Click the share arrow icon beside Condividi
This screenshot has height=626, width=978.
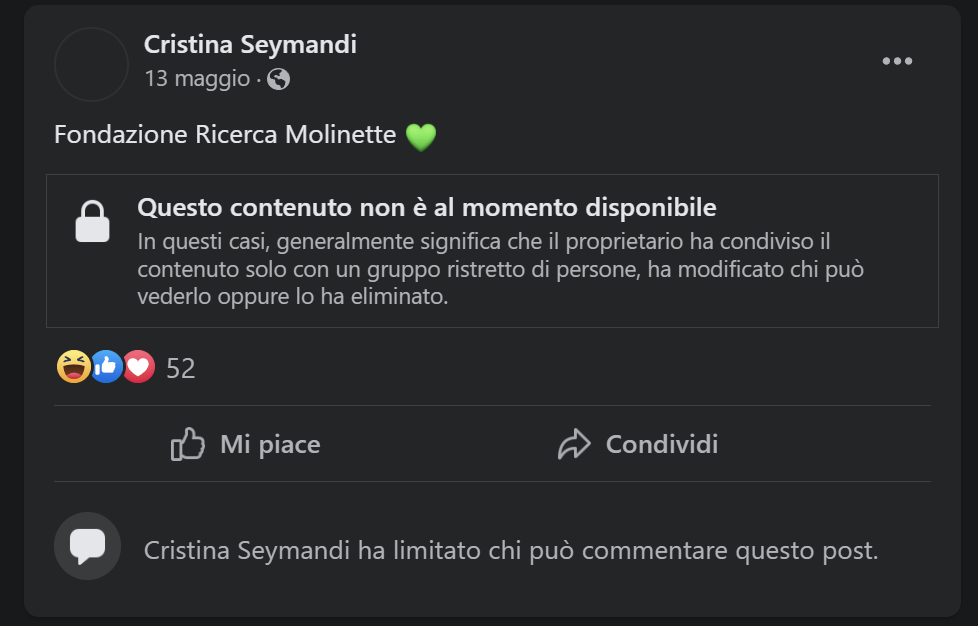575,444
